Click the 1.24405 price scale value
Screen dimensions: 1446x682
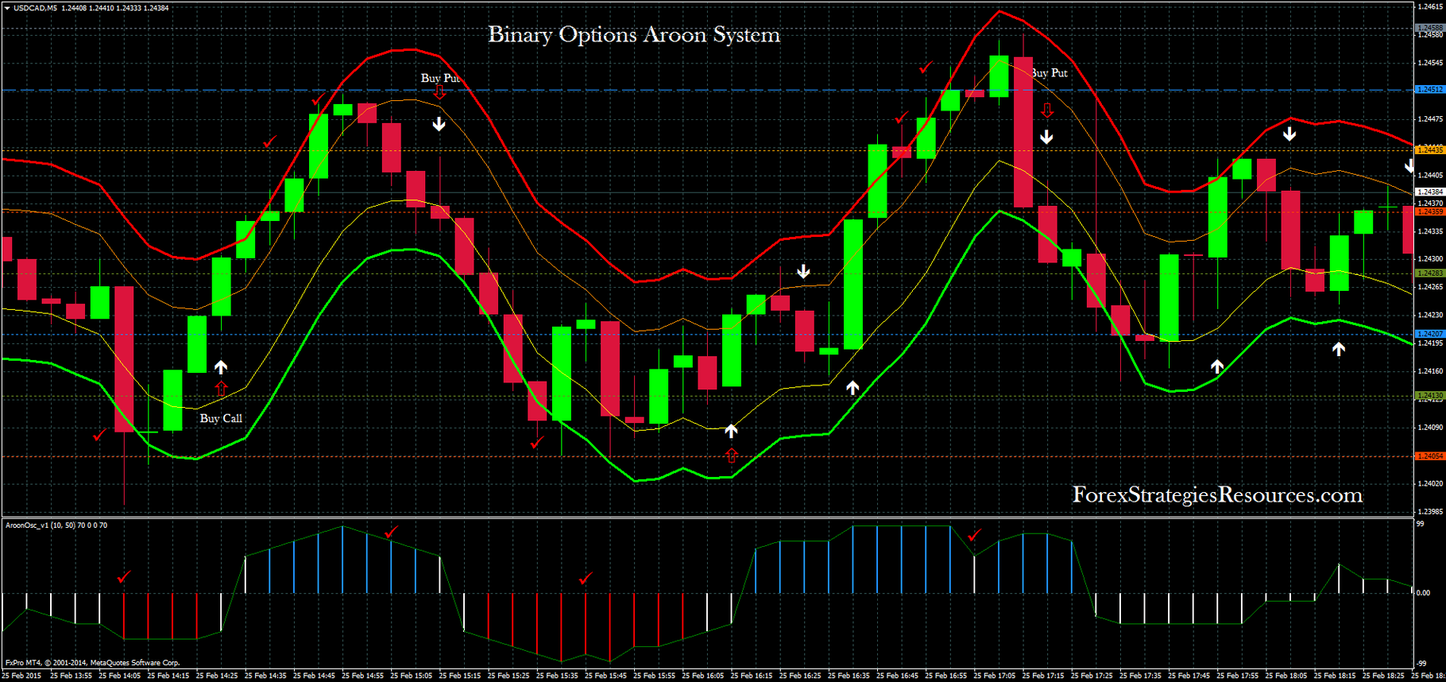1431,175
